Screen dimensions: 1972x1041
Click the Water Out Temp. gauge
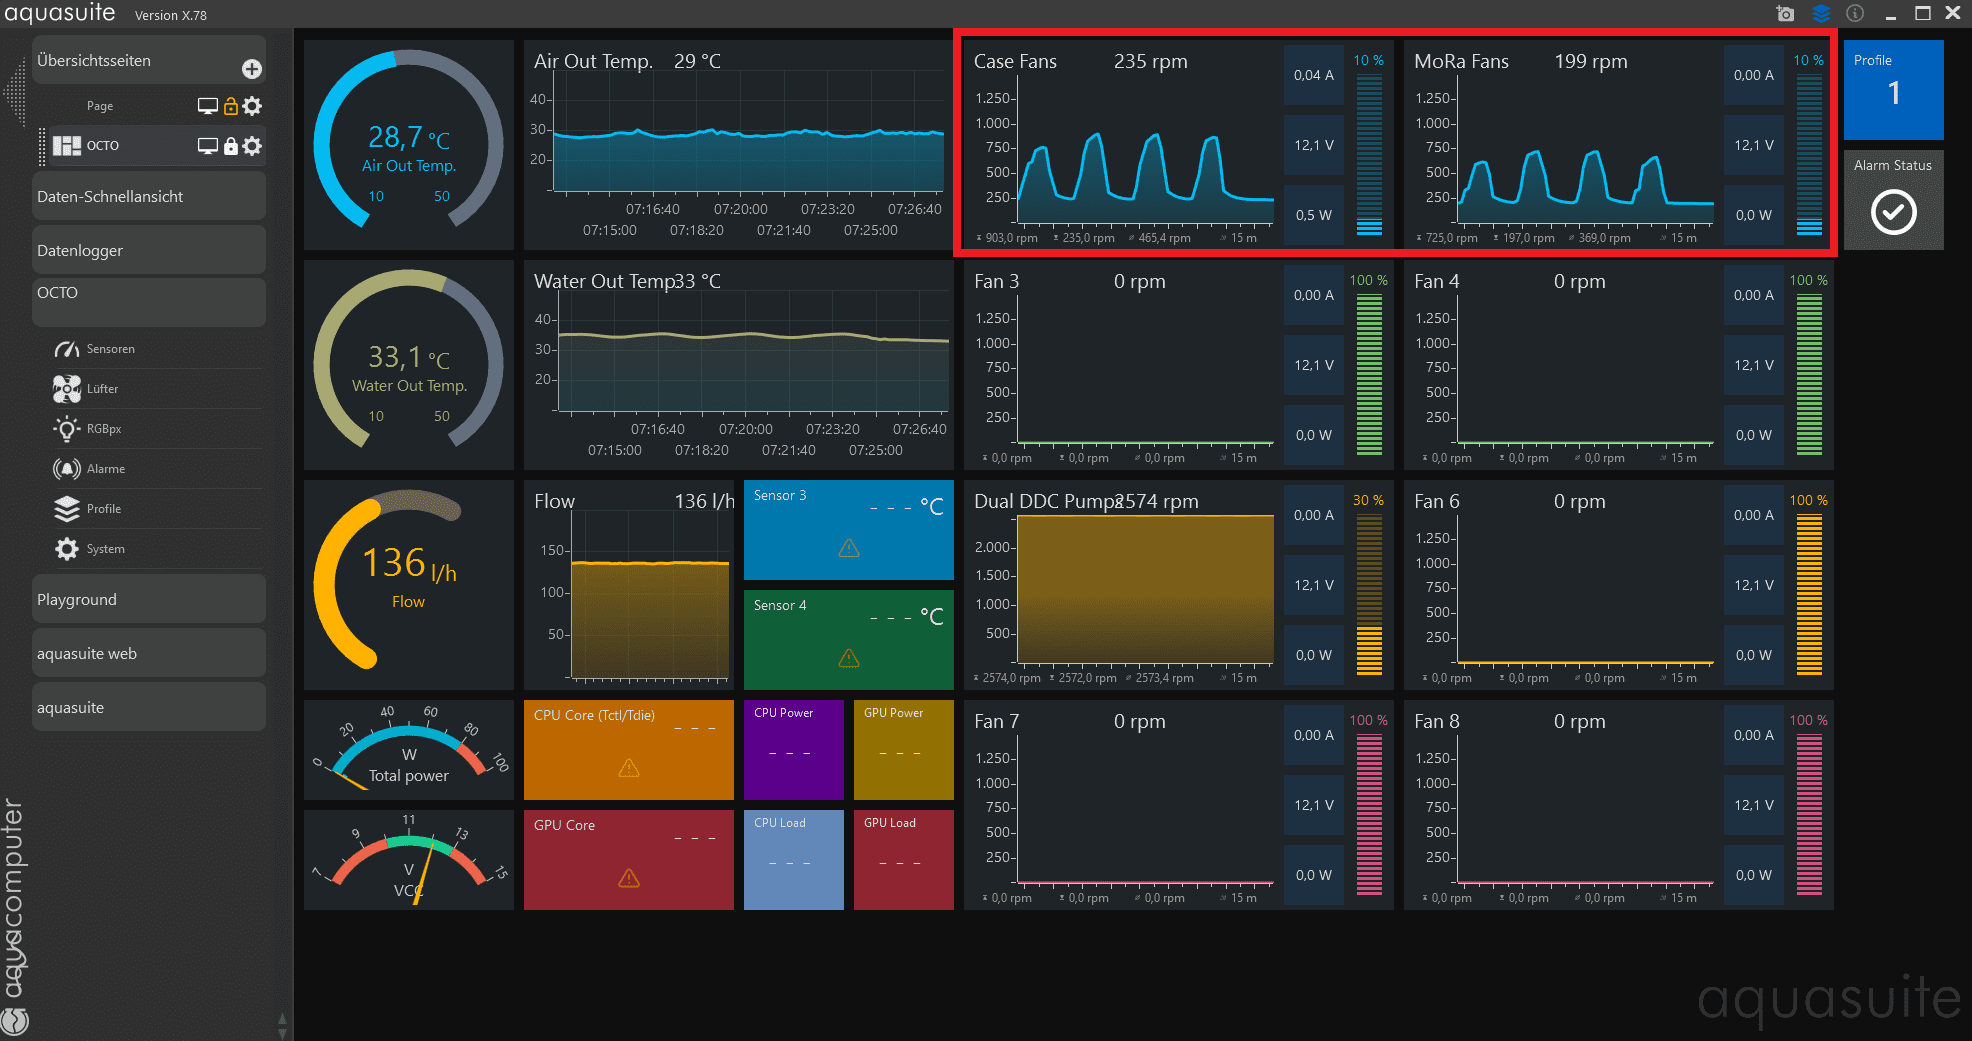(x=409, y=365)
